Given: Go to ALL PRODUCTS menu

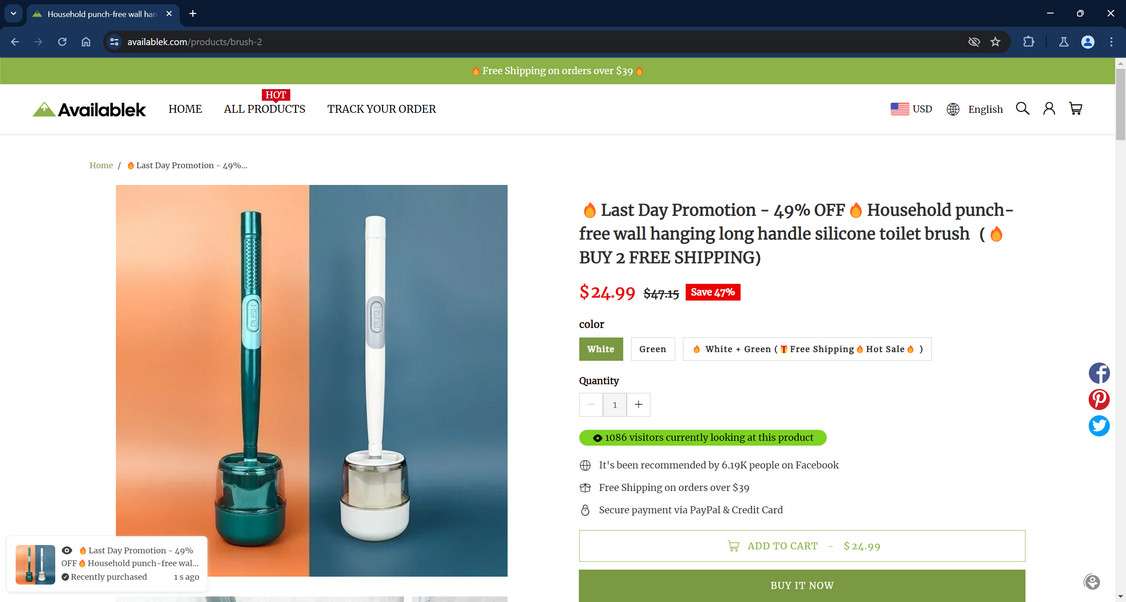Looking at the screenshot, I should [264, 109].
